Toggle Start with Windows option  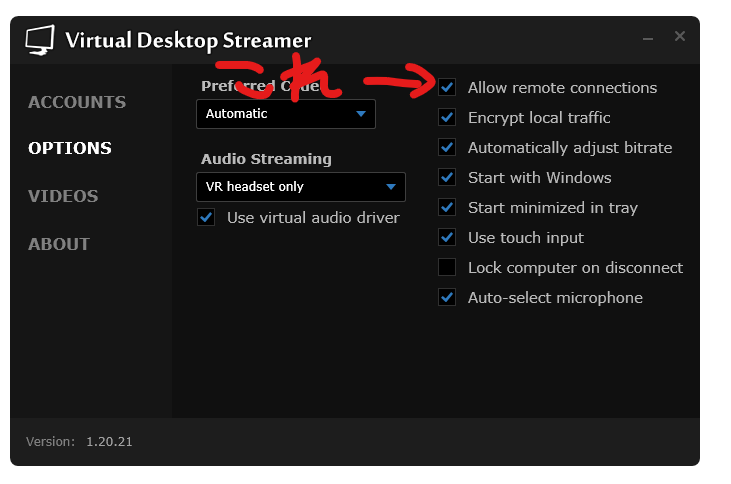click(447, 177)
